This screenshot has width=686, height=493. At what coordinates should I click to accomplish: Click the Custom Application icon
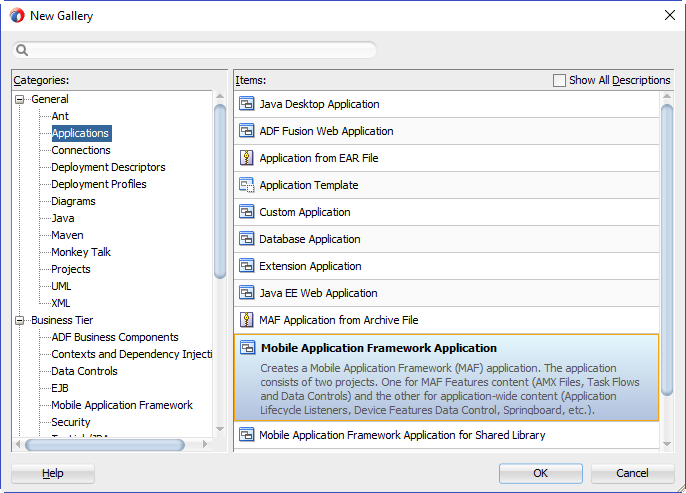(247, 212)
